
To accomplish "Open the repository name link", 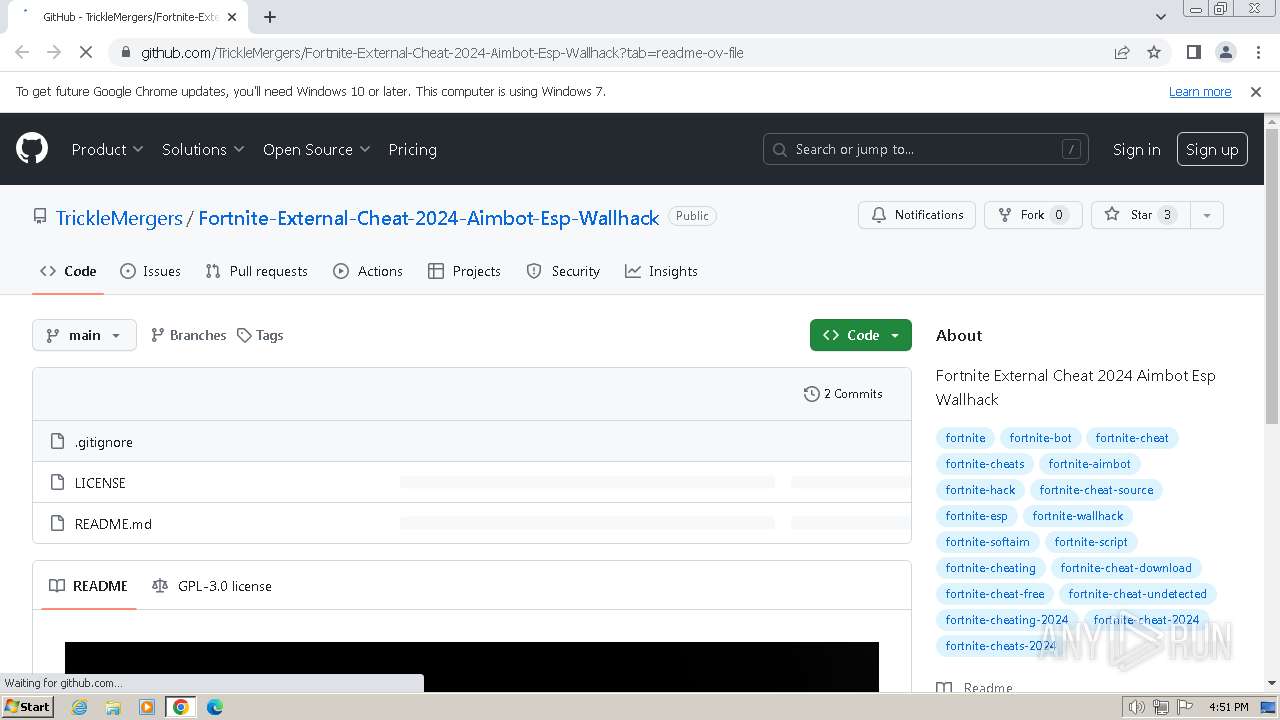I will (429, 218).
